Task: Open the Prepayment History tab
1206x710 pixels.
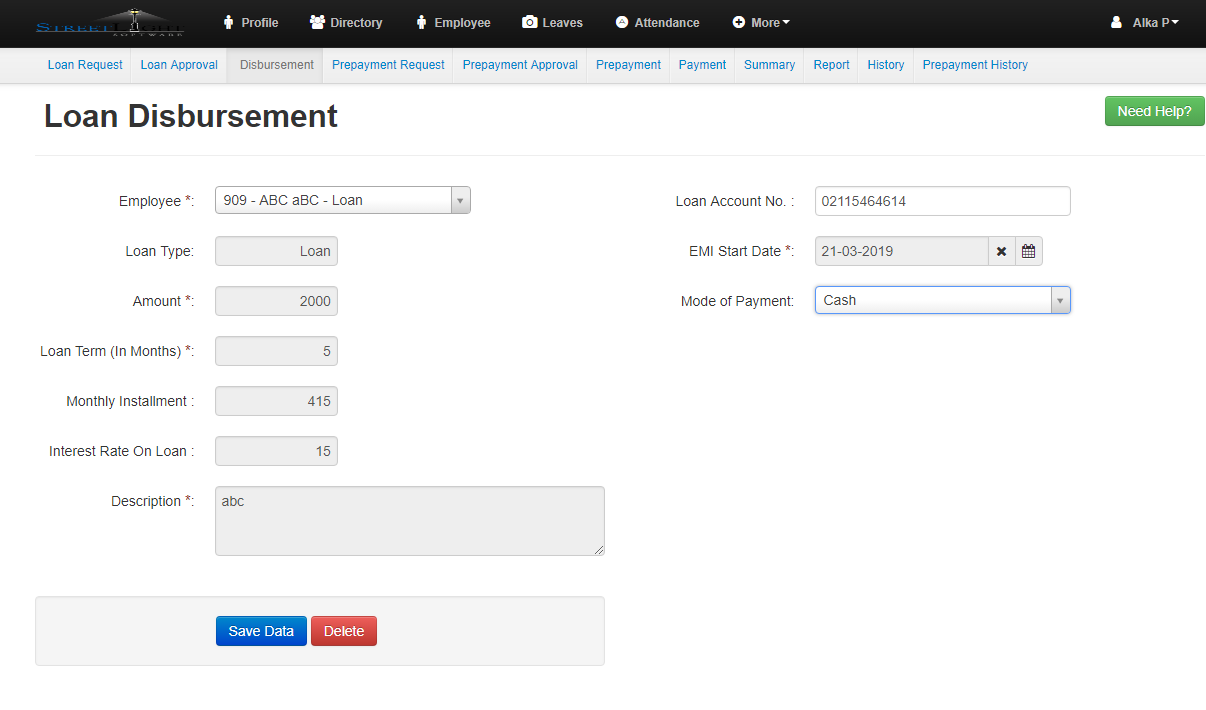Action: 975,65
